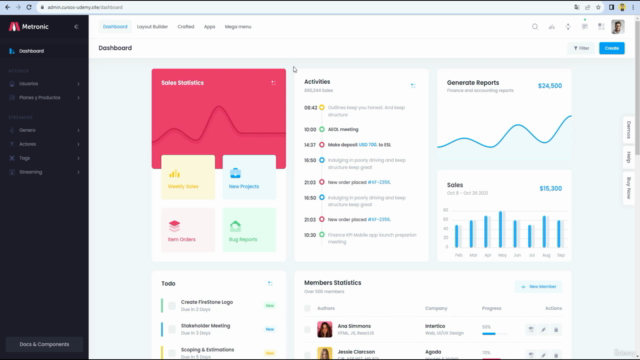Open the Mega menu
Viewport: 640px width, 360px height.
[x=238, y=27]
